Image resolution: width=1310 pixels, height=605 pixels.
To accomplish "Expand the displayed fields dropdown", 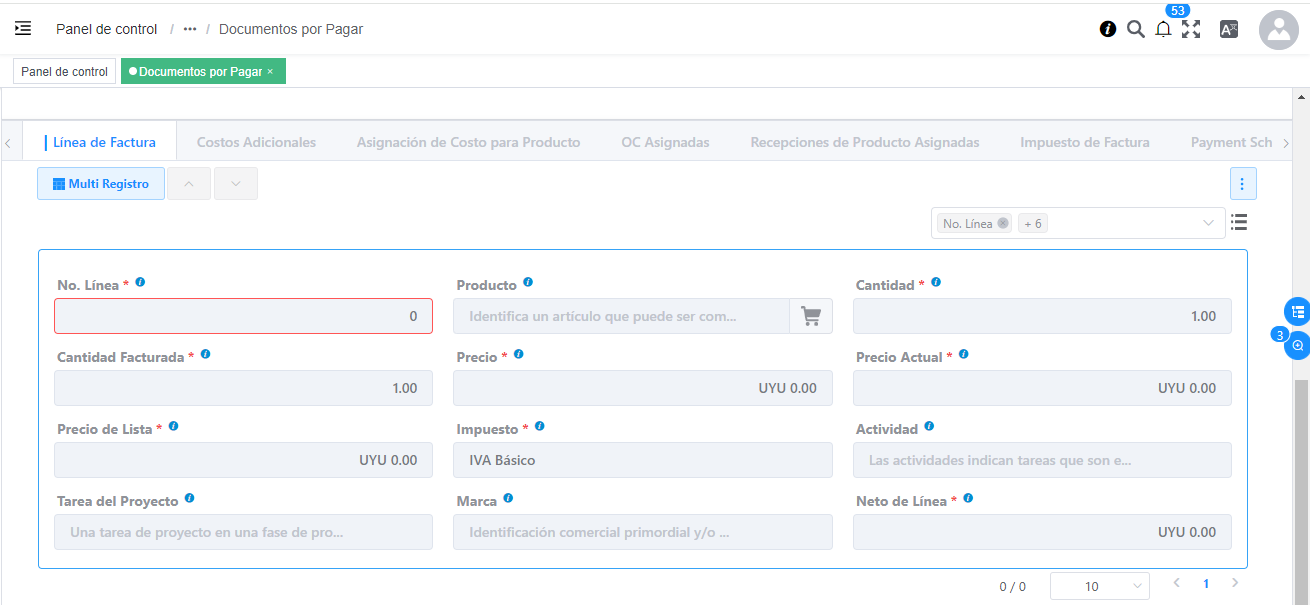I will 1207,224.
